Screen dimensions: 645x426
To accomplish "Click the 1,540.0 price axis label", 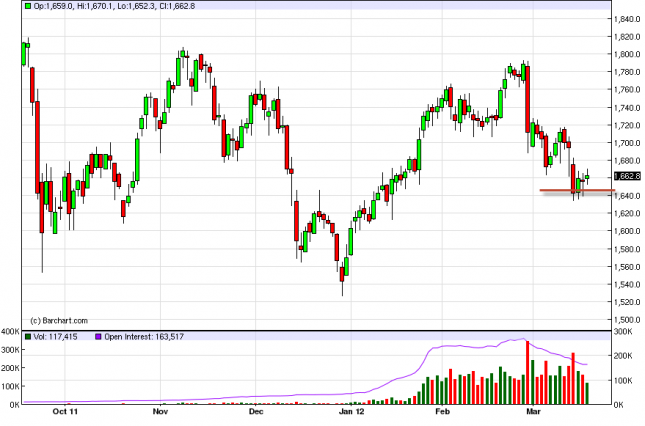I will point(627,285).
